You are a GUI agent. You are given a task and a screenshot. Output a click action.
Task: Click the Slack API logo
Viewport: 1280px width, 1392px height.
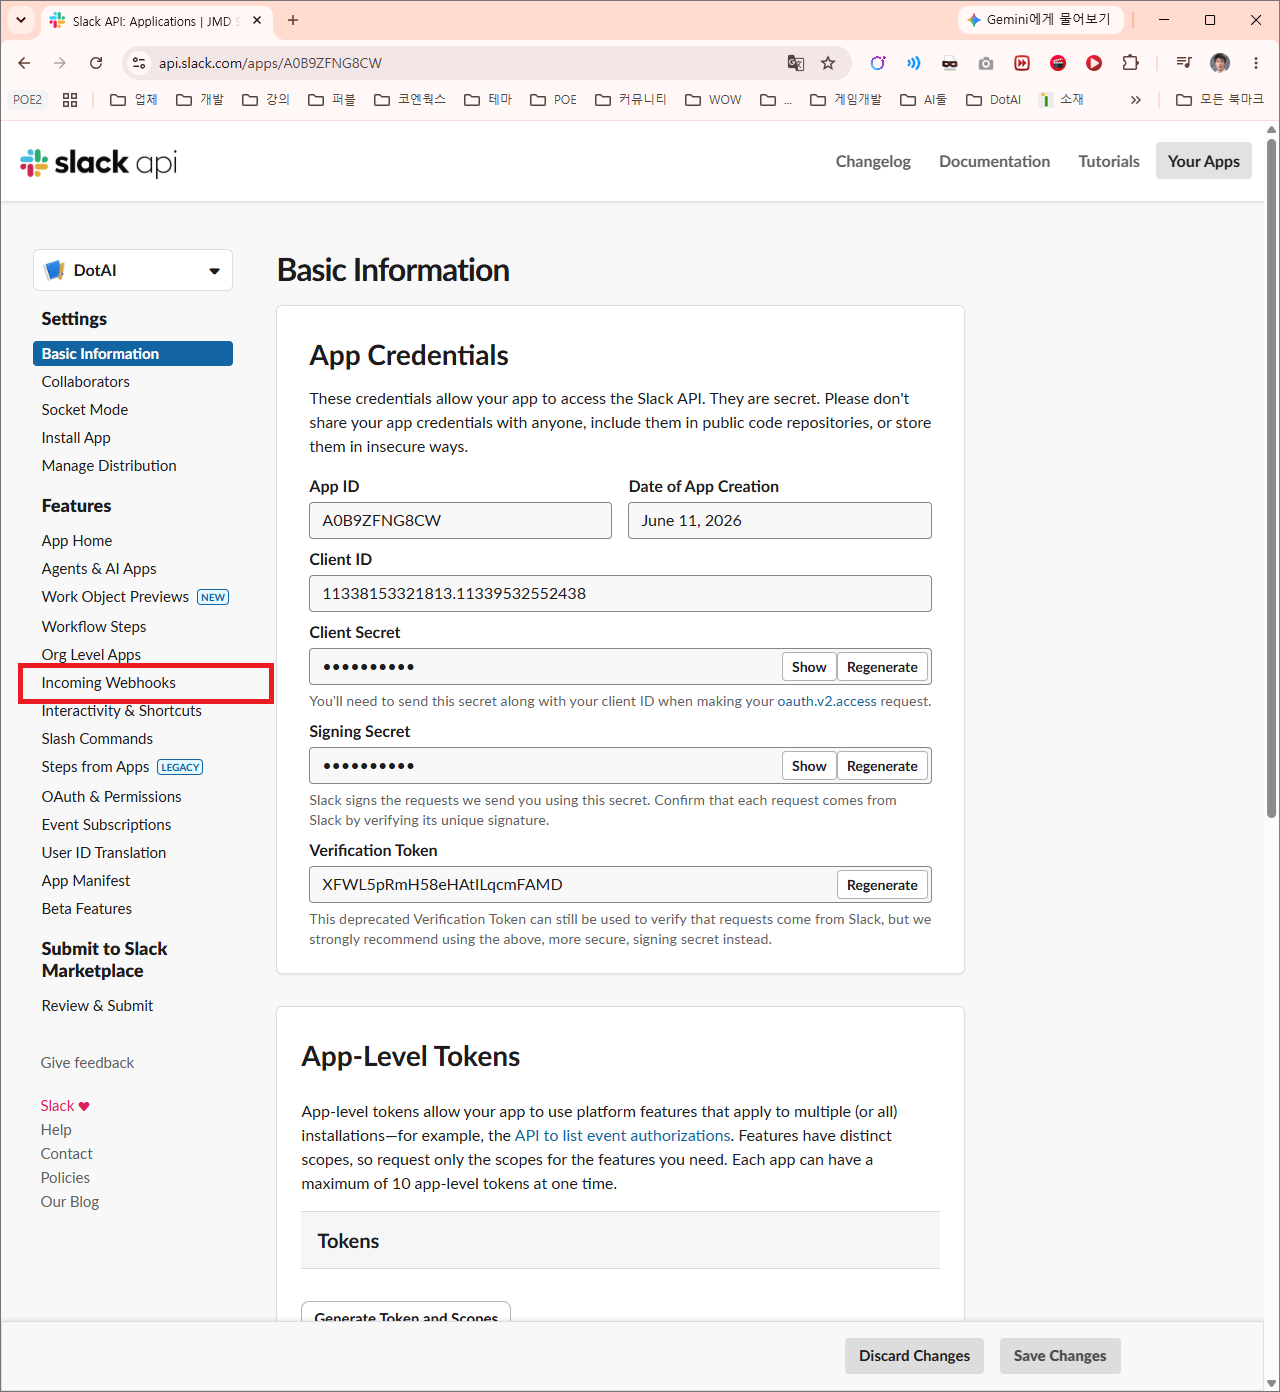(98, 162)
